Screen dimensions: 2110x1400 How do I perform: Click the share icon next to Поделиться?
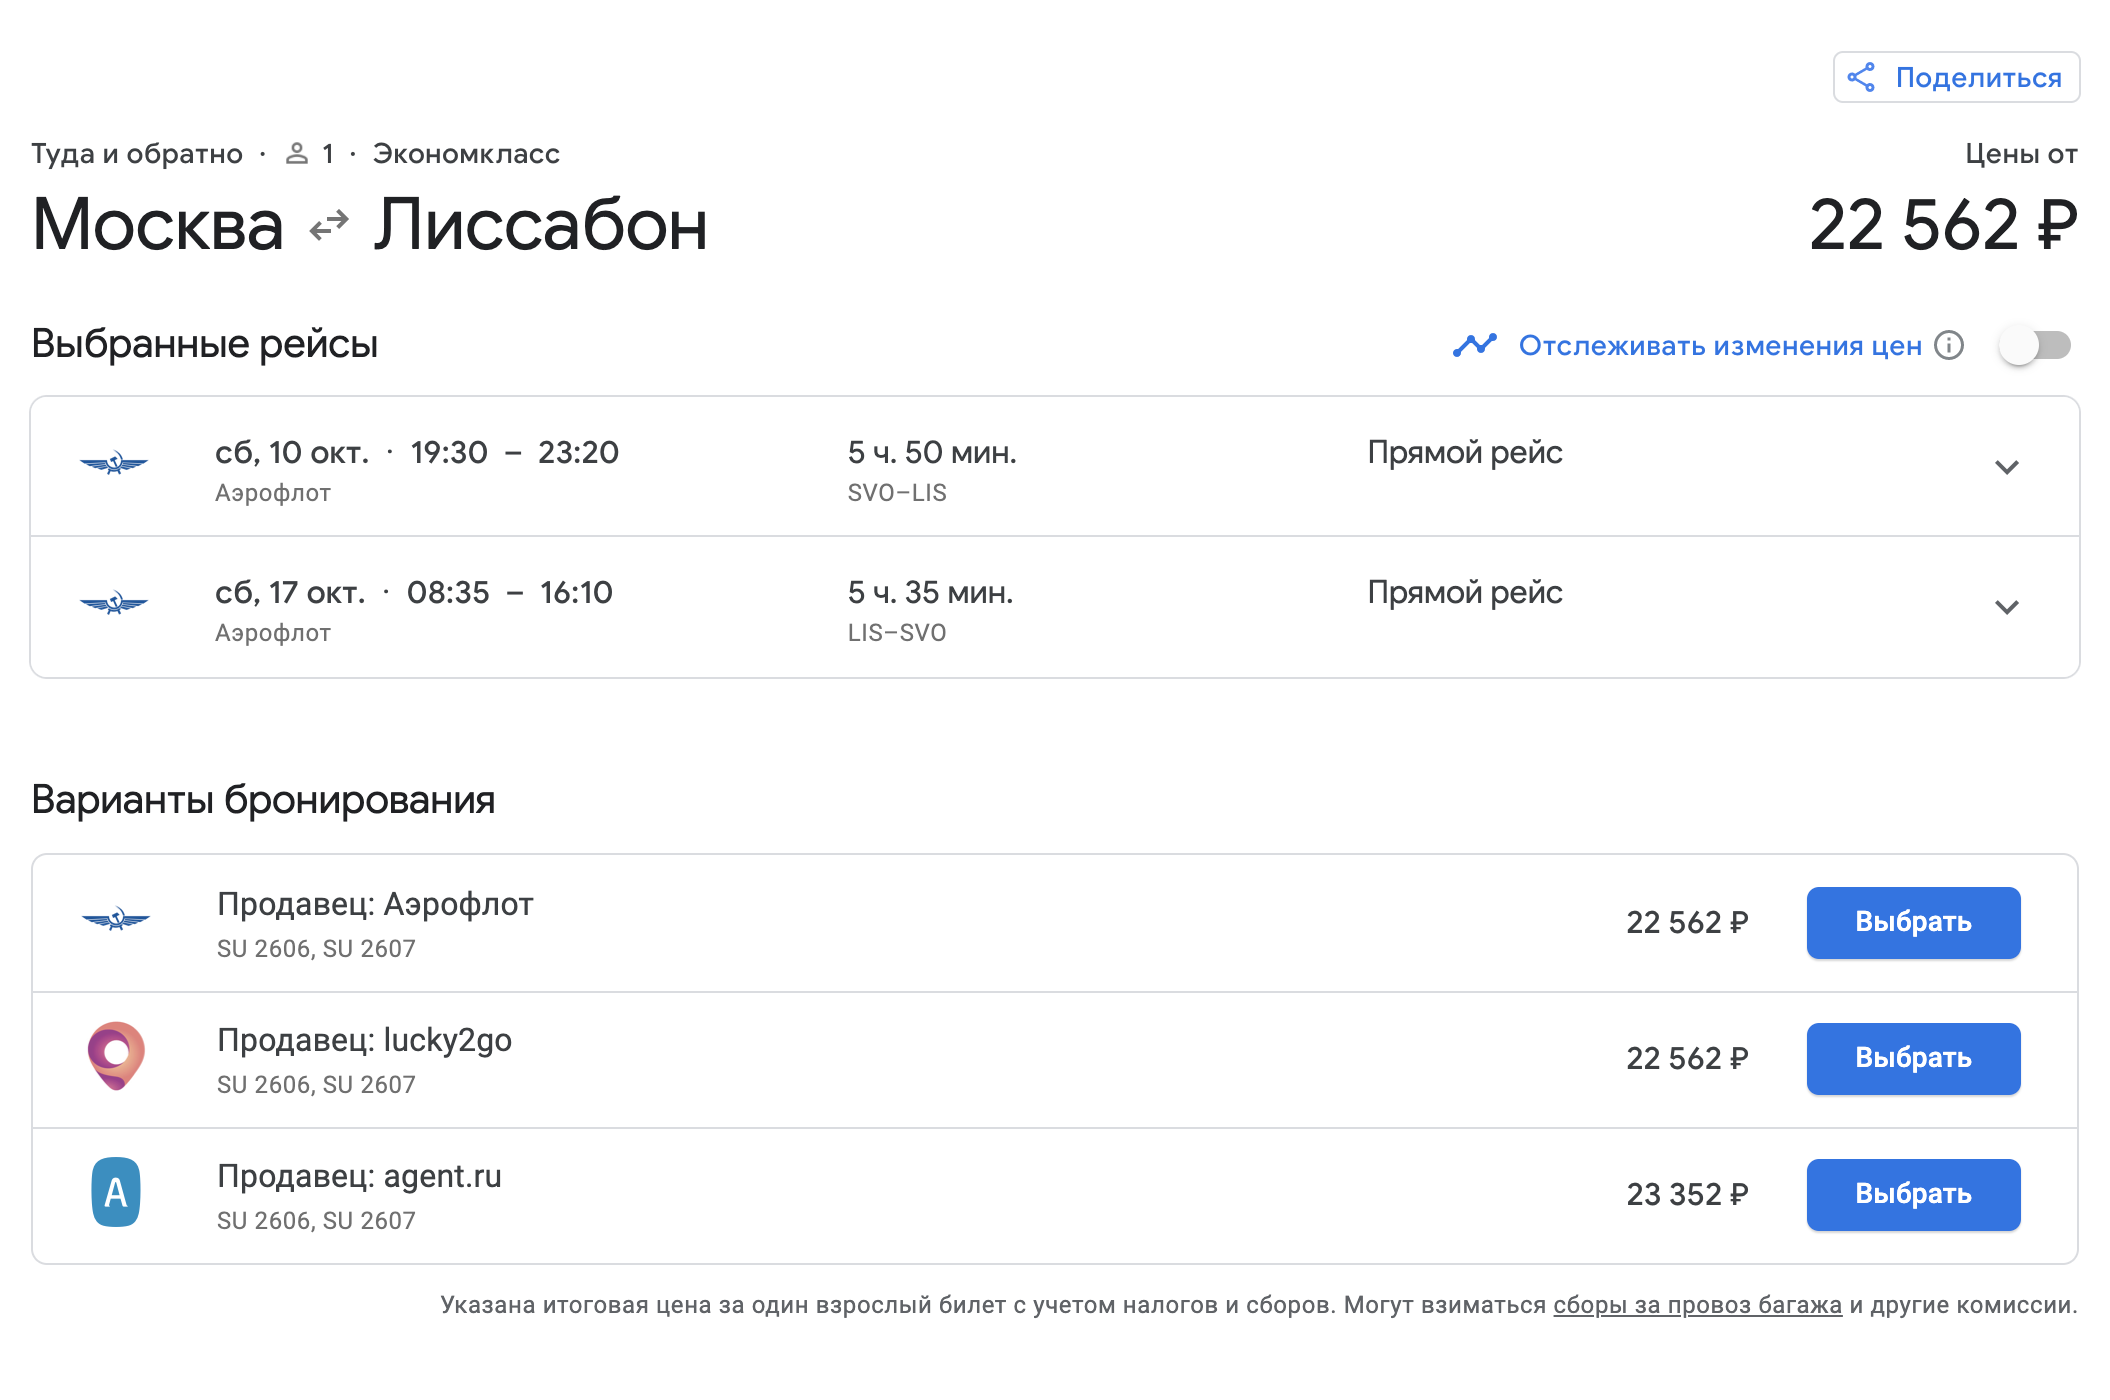click(1861, 78)
